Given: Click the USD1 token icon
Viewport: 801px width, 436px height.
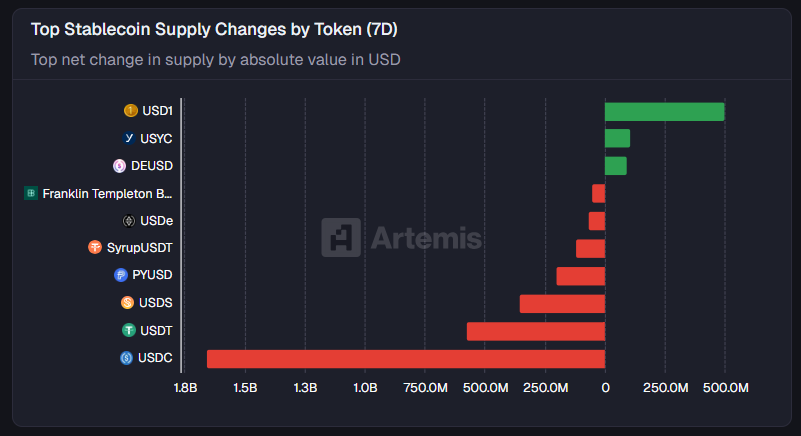Looking at the screenshot, I should pyautogui.click(x=130, y=111).
